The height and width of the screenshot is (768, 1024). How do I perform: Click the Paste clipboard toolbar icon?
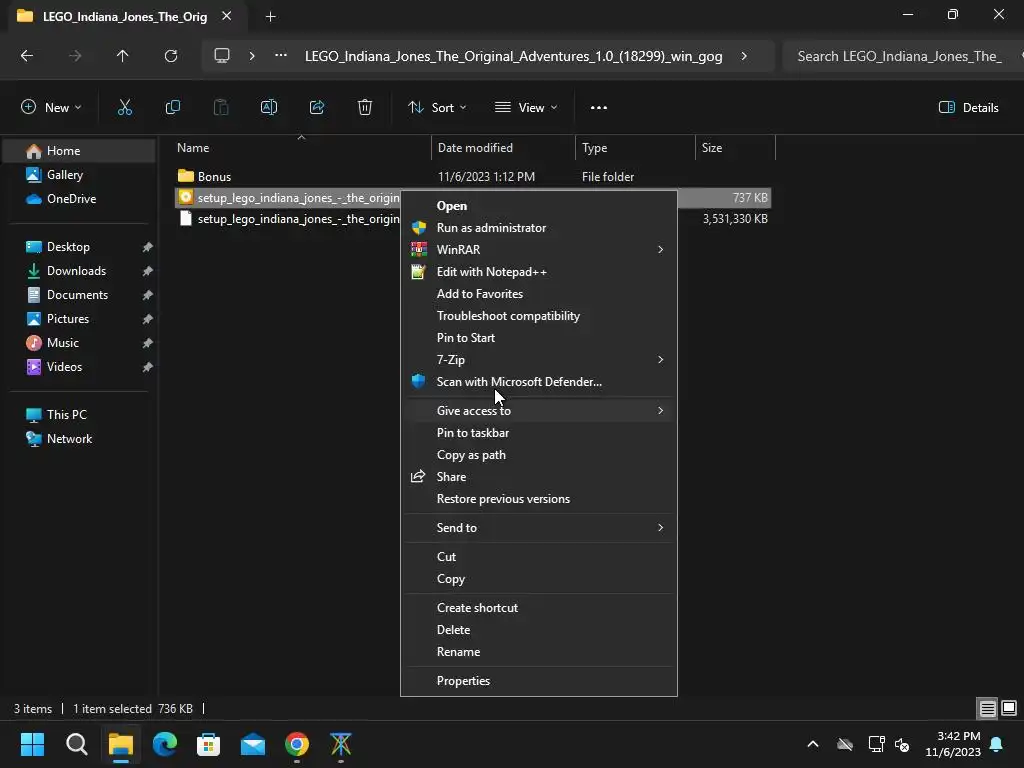[x=221, y=108]
